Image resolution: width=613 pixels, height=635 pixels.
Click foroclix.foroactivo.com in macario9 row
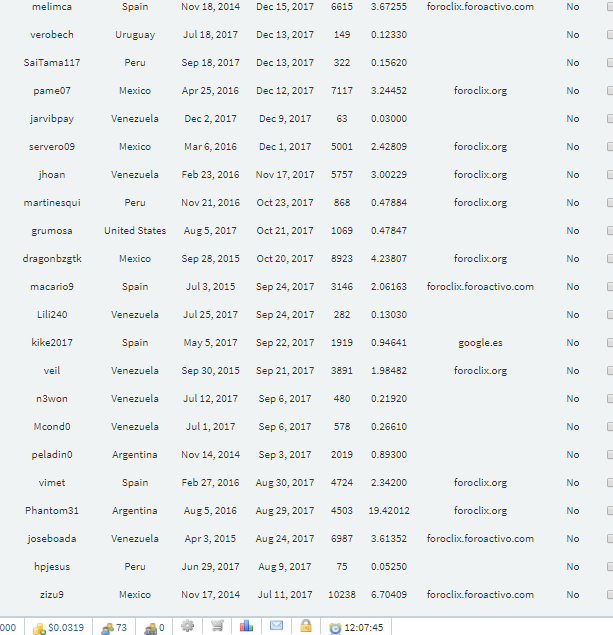coord(480,286)
